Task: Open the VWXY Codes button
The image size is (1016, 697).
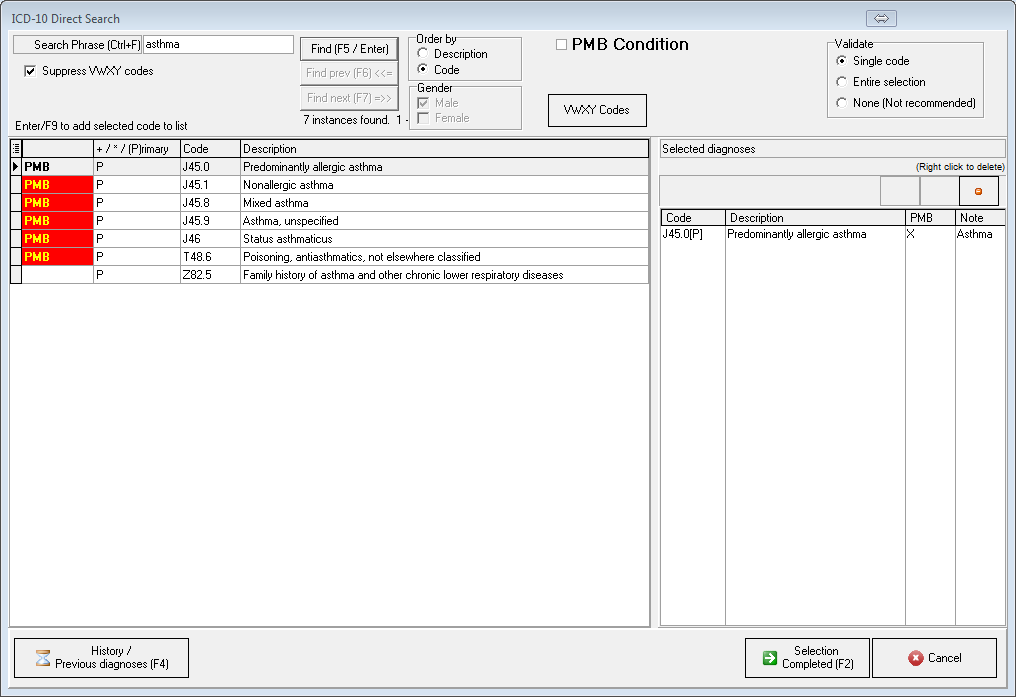Action: 597,110
